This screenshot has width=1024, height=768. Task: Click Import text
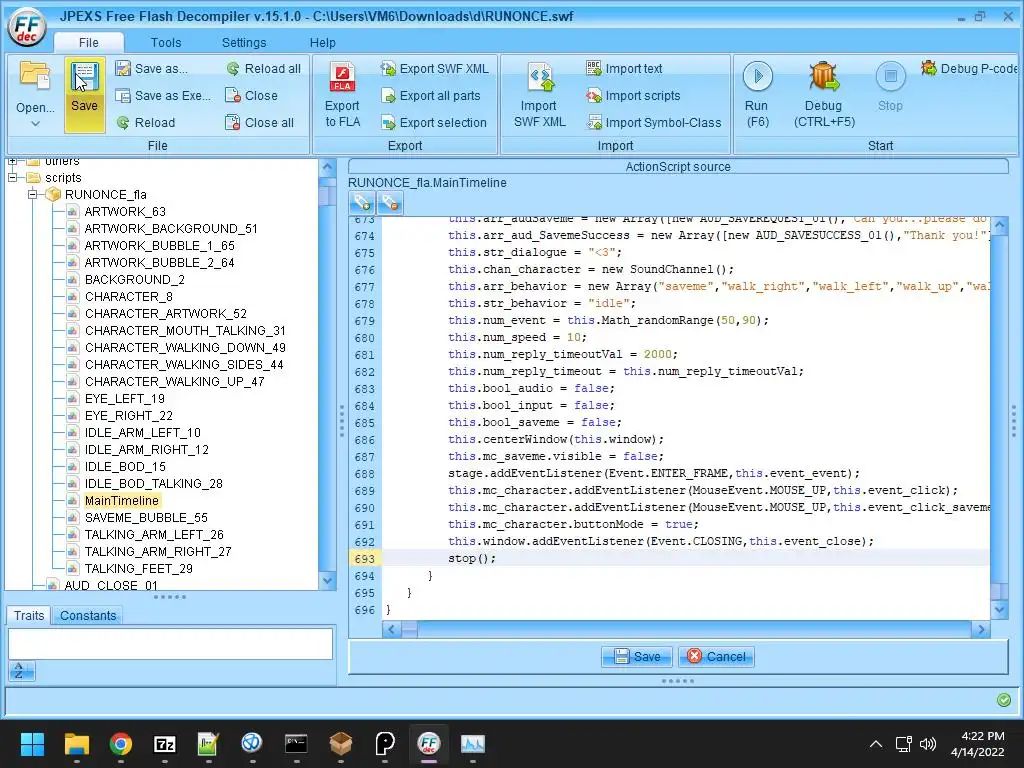[624, 69]
